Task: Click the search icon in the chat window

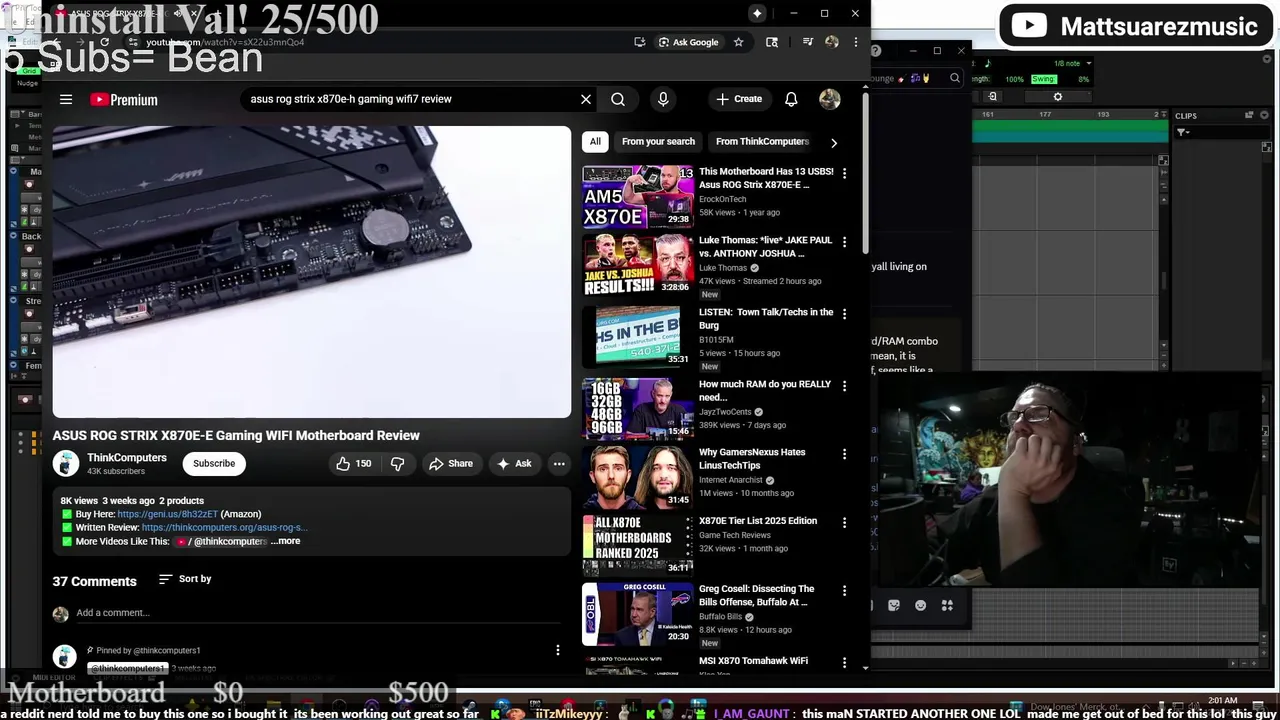Action: tap(955, 78)
